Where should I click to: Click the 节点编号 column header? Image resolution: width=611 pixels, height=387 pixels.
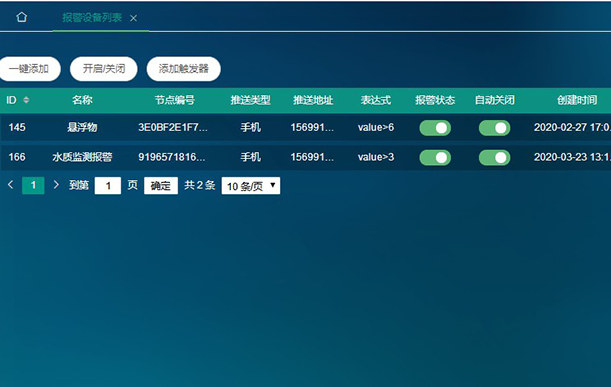[x=175, y=100]
